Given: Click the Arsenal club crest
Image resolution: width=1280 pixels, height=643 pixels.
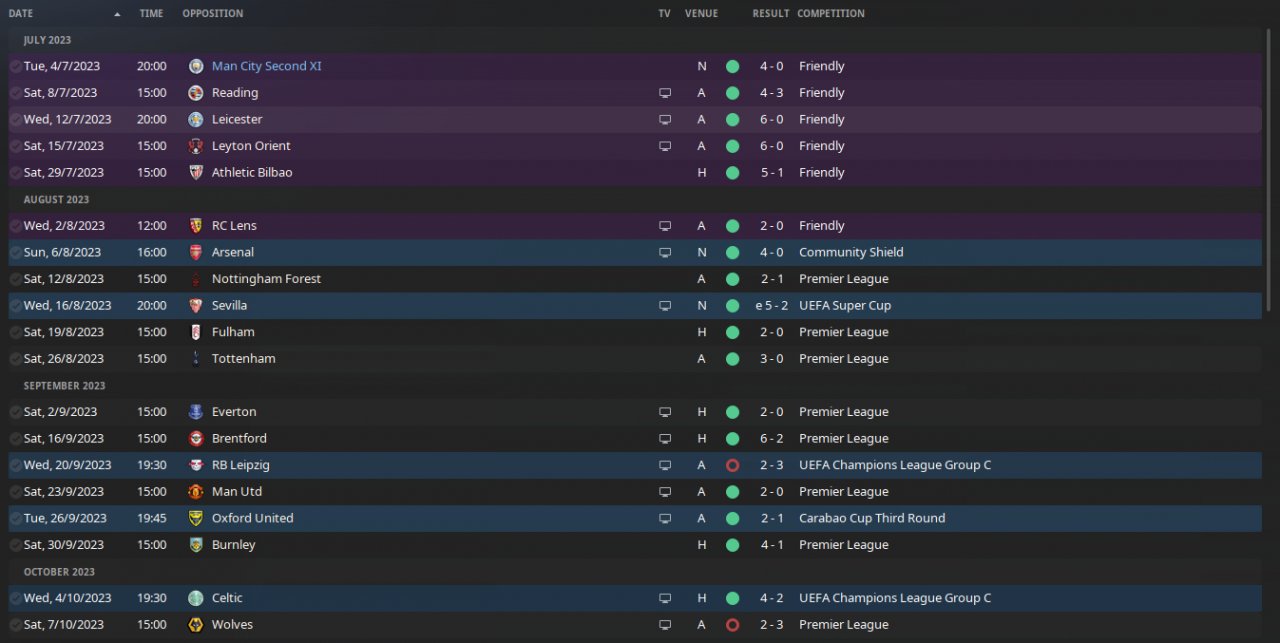Looking at the screenshot, I should click(196, 253).
